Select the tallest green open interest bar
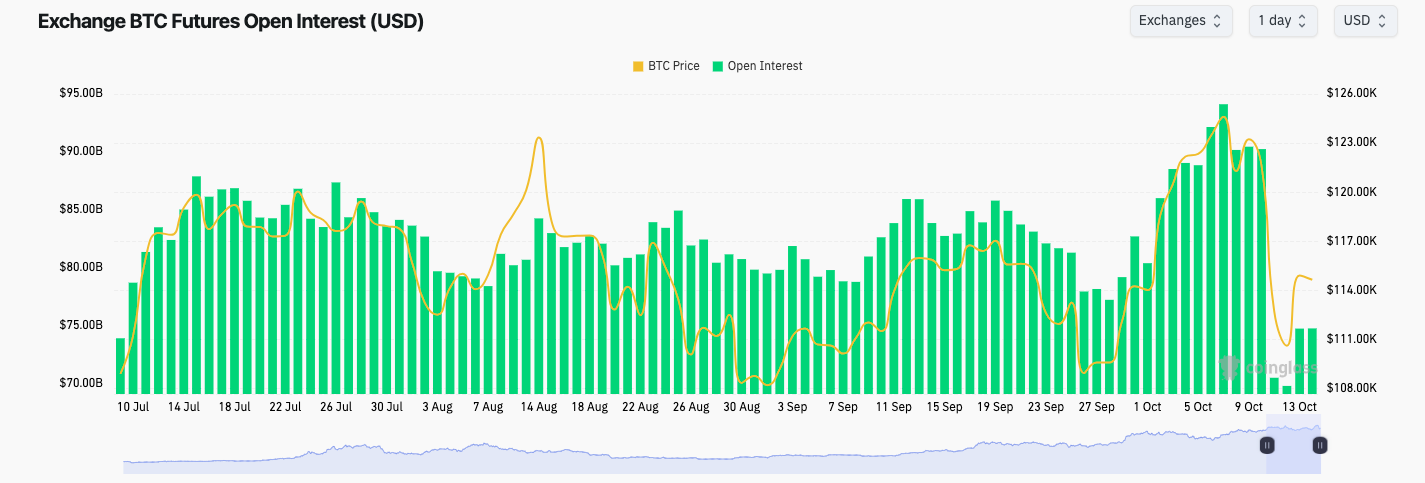1425x483 pixels. (1223, 248)
